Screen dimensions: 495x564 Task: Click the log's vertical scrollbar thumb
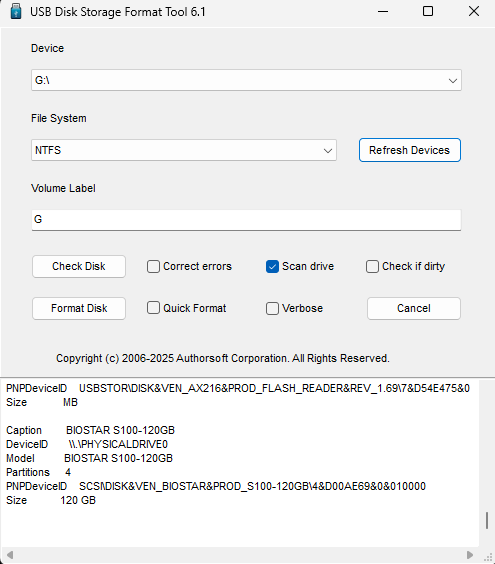487,520
